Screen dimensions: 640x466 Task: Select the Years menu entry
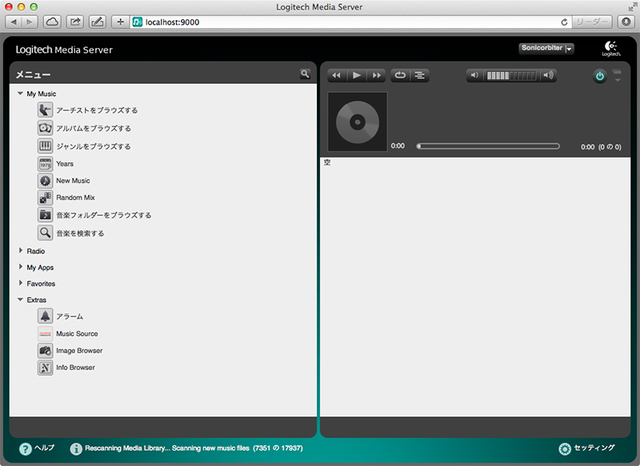[65, 164]
